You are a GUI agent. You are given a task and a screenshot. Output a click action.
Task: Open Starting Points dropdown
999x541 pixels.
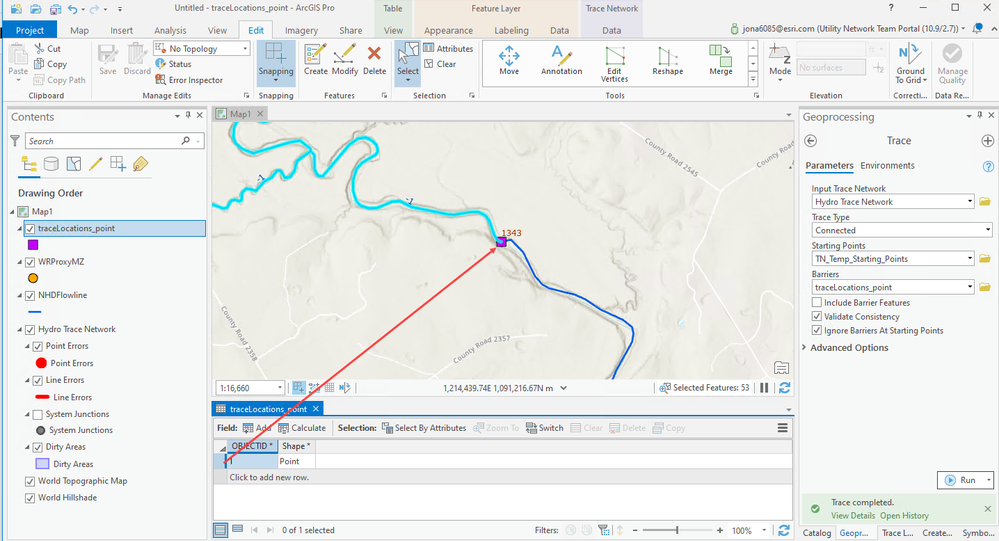click(970, 259)
